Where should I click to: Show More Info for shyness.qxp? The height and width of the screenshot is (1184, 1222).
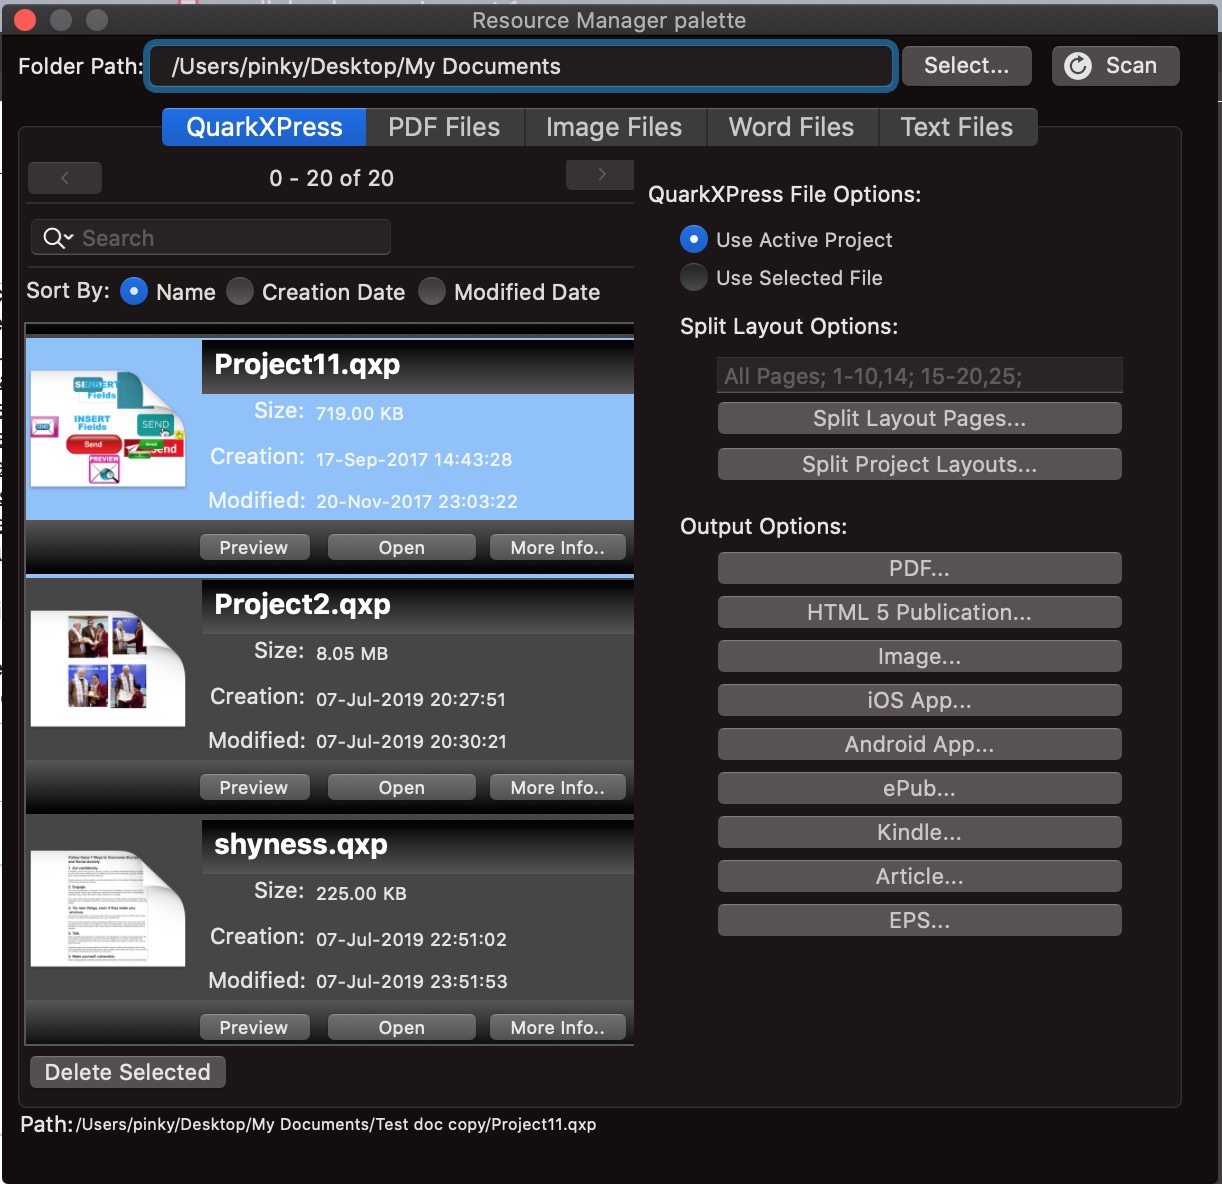coord(558,1027)
